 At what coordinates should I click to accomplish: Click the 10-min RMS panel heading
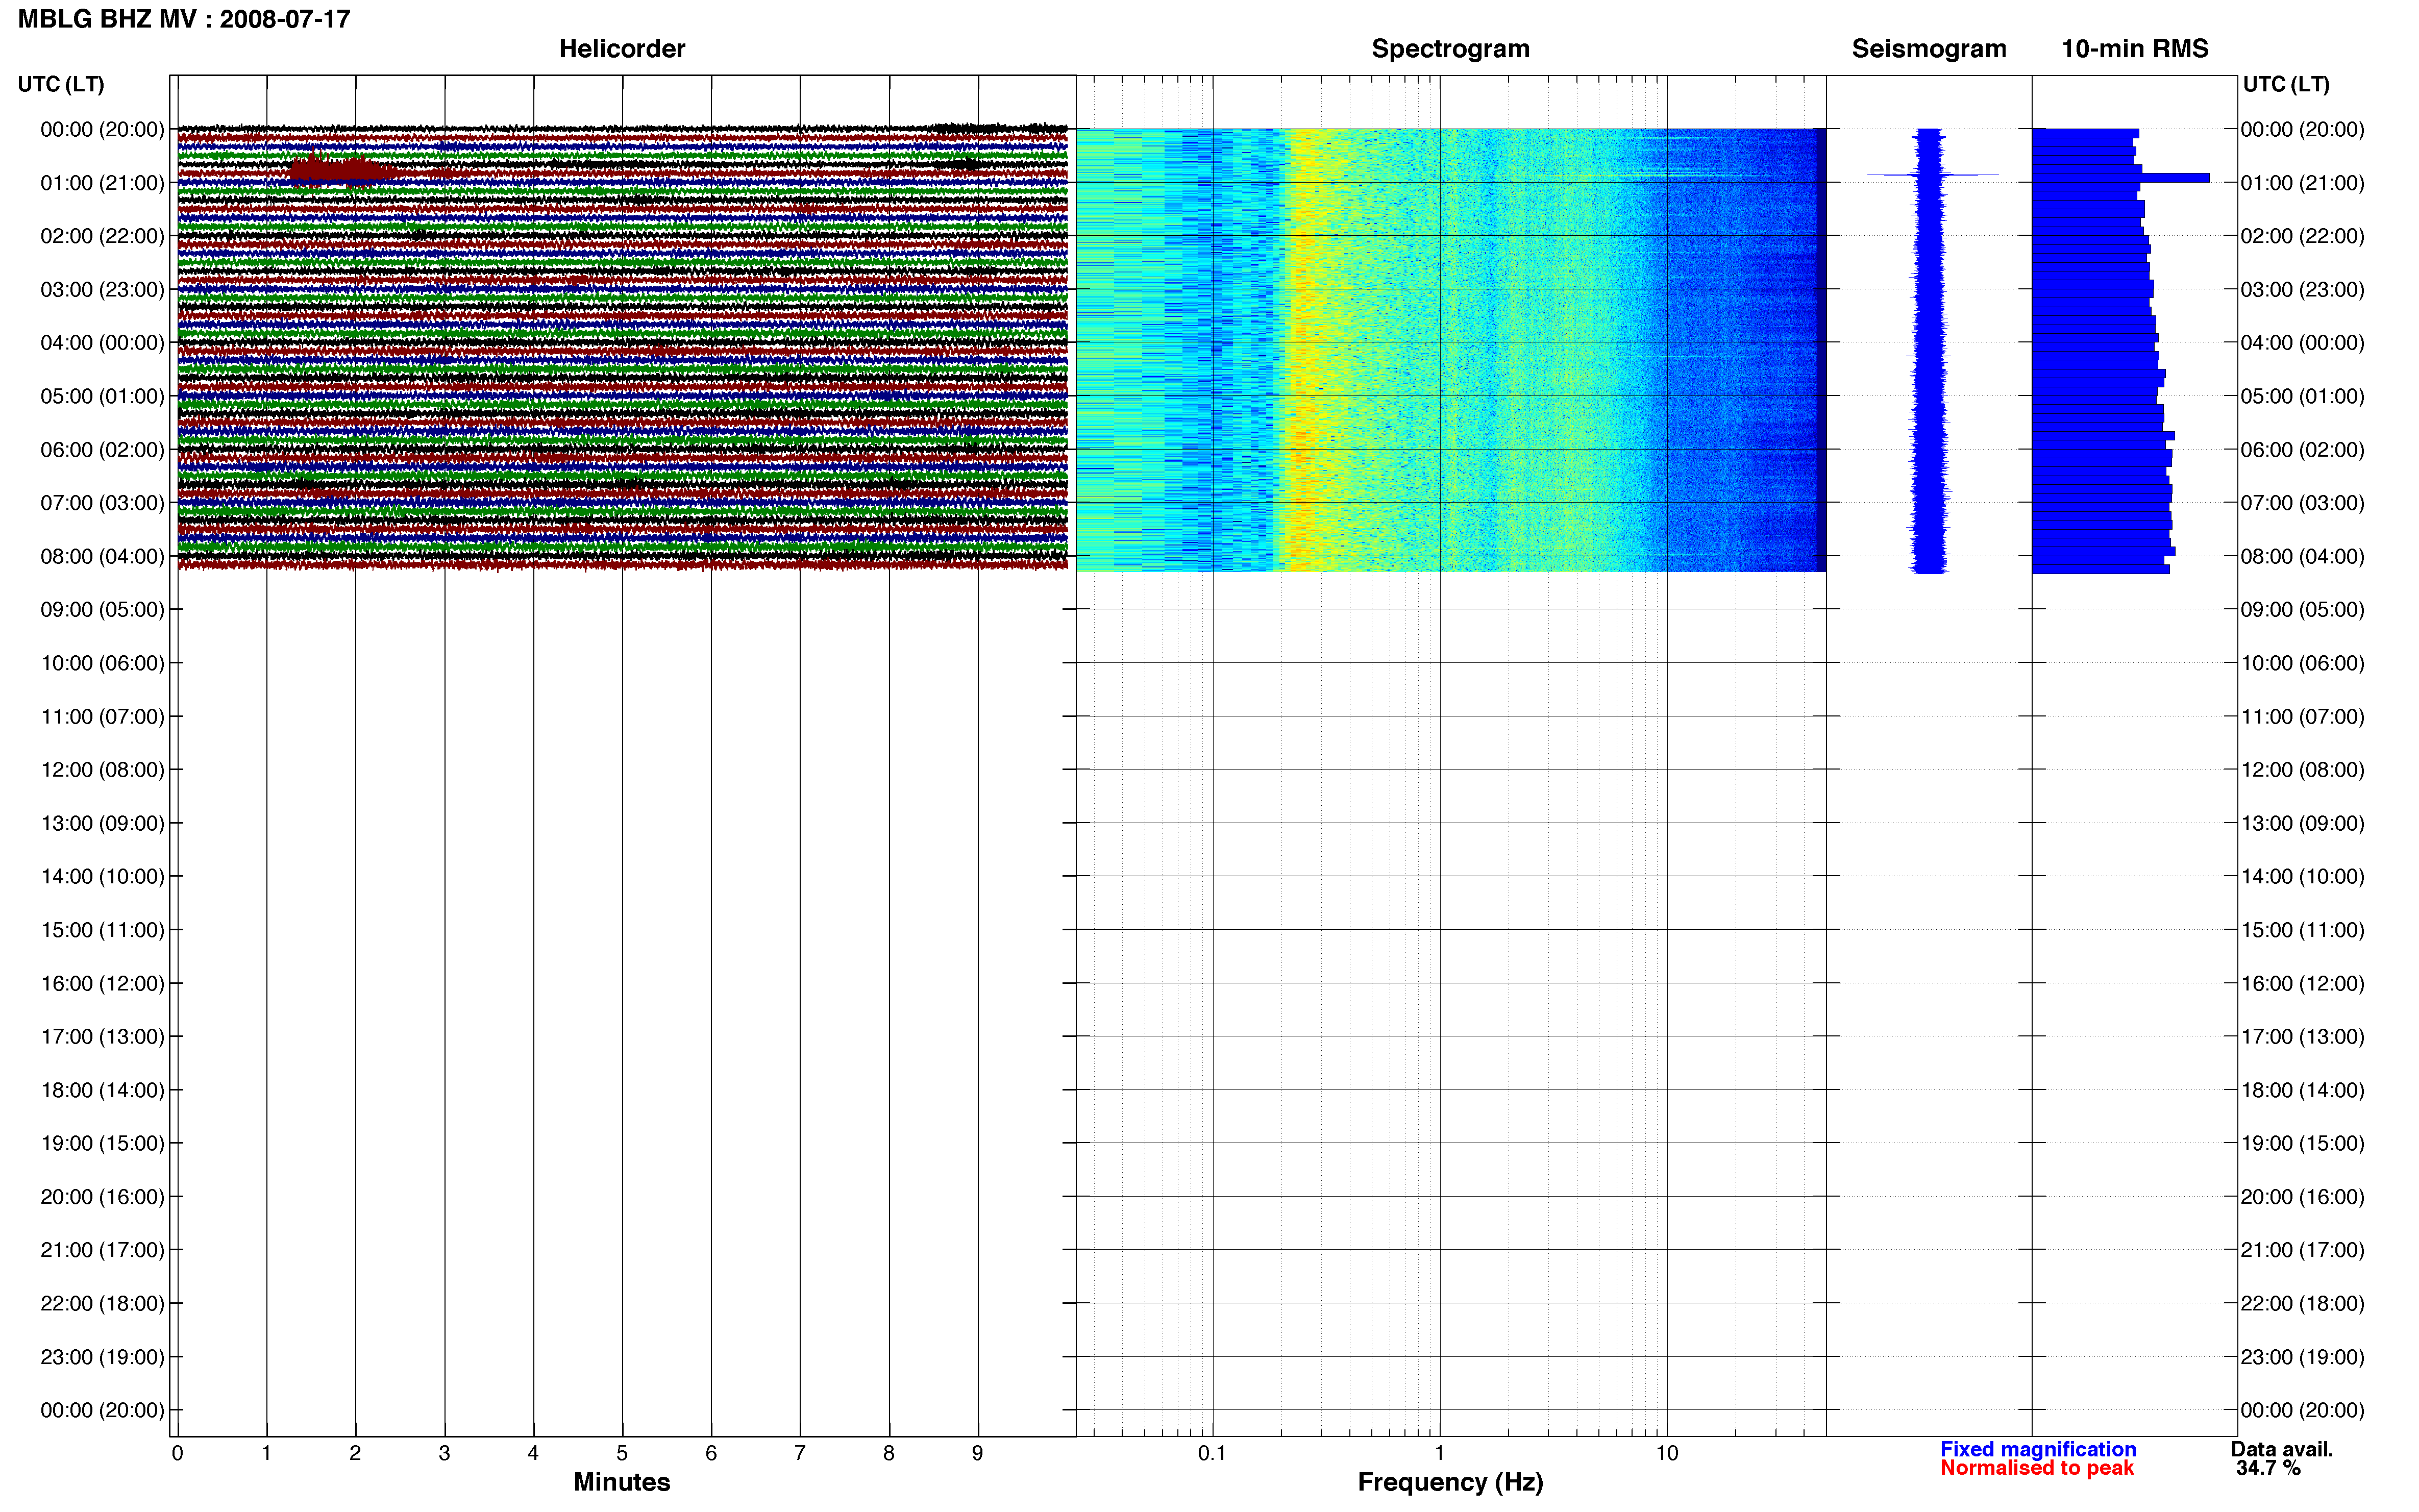pos(2134,49)
